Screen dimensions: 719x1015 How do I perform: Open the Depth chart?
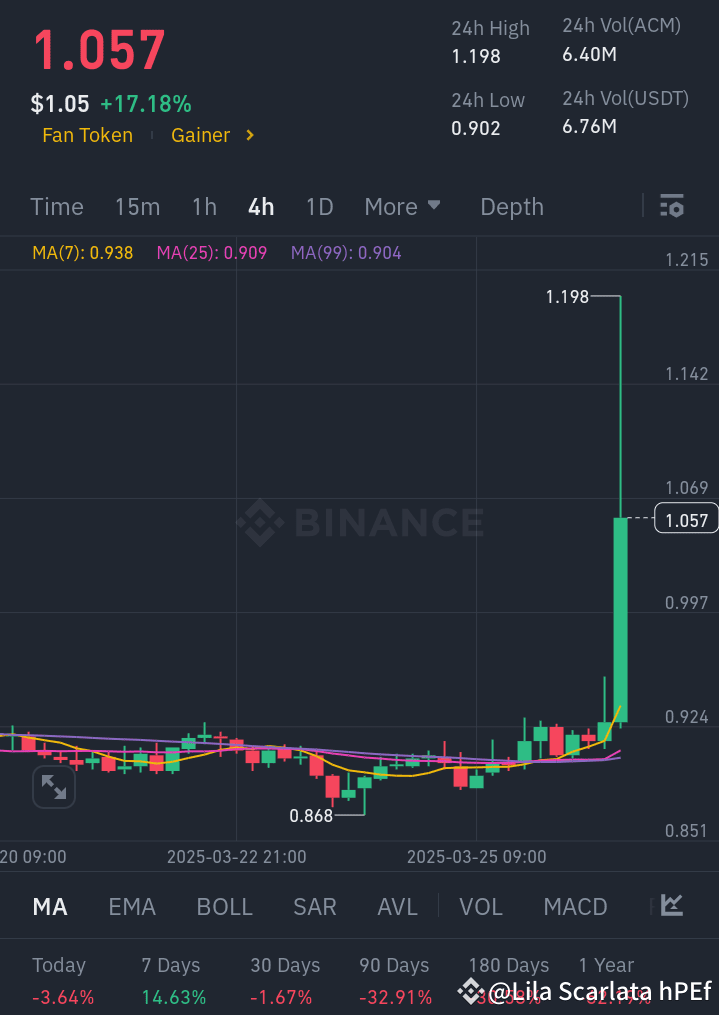[x=512, y=207]
